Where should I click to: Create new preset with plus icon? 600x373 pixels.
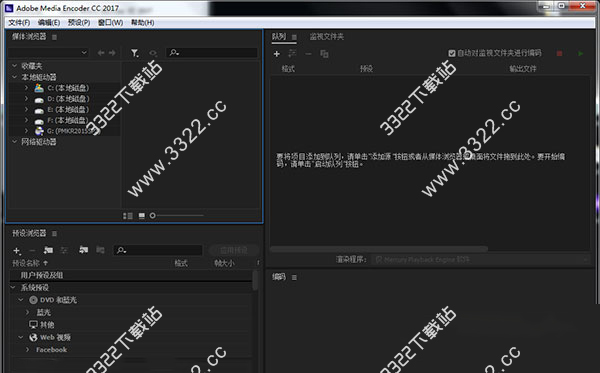coord(16,251)
